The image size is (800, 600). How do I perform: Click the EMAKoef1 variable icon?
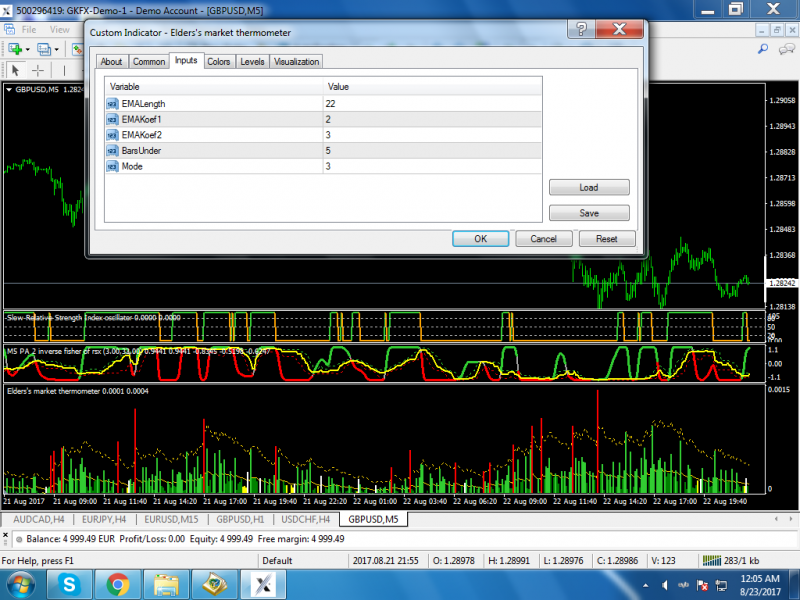(x=112, y=119)
